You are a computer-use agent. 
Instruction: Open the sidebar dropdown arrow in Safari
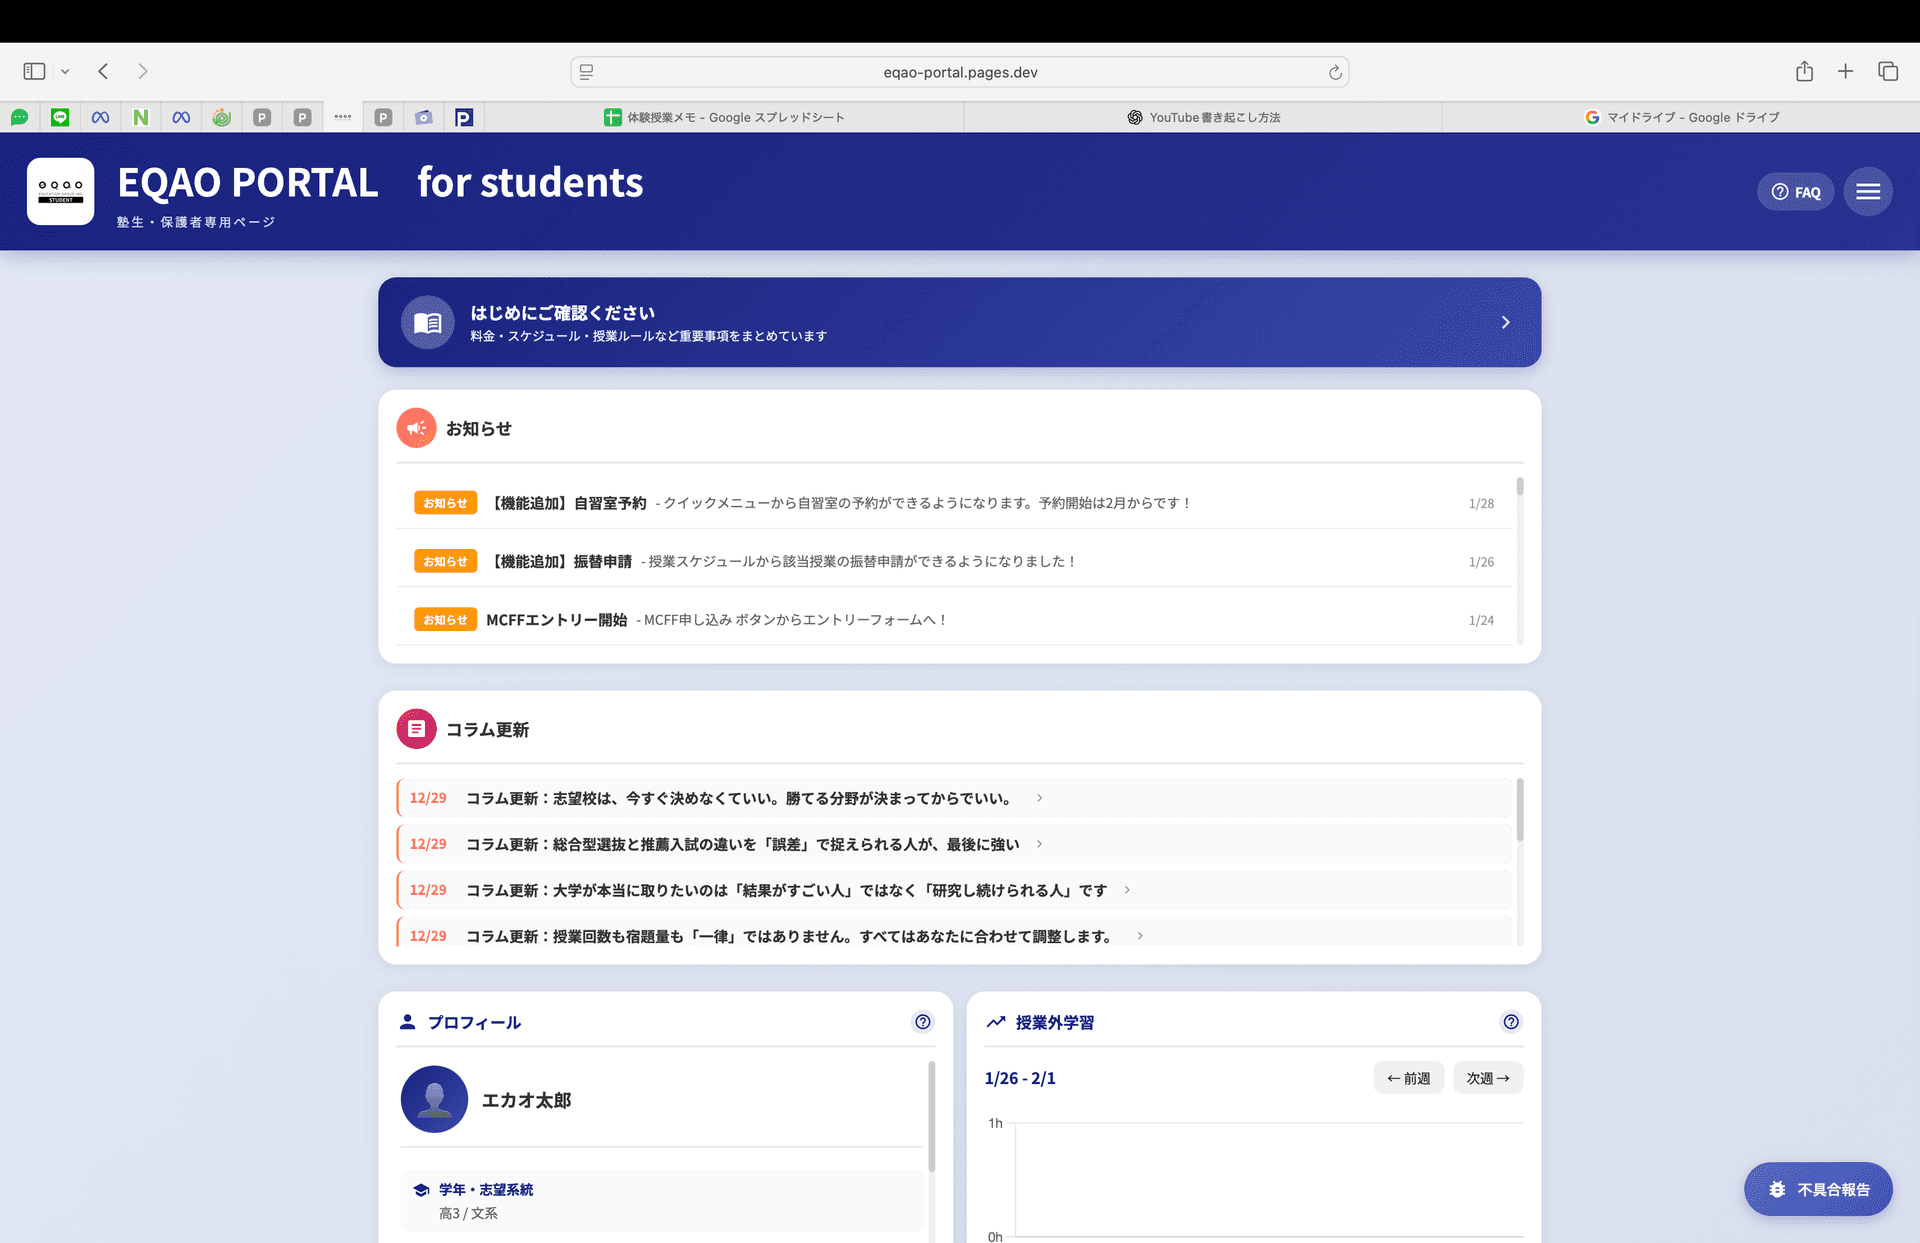click(65, 71)
